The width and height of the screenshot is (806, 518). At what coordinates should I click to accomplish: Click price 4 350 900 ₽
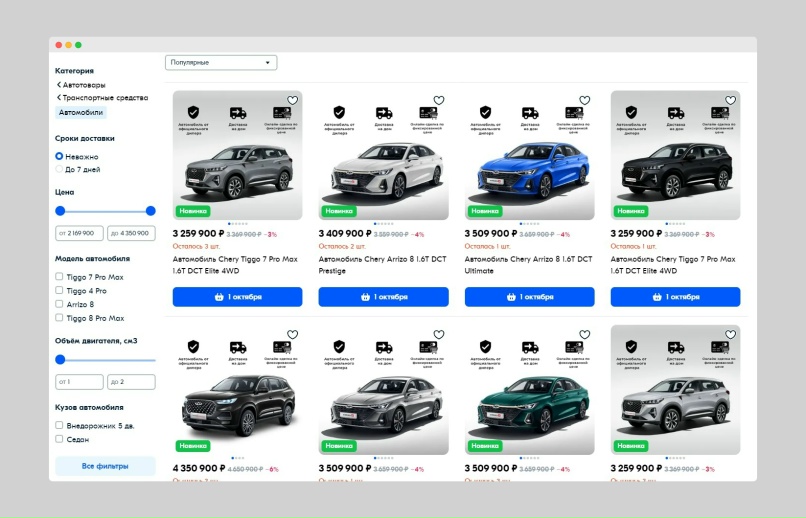coord(199,468)
